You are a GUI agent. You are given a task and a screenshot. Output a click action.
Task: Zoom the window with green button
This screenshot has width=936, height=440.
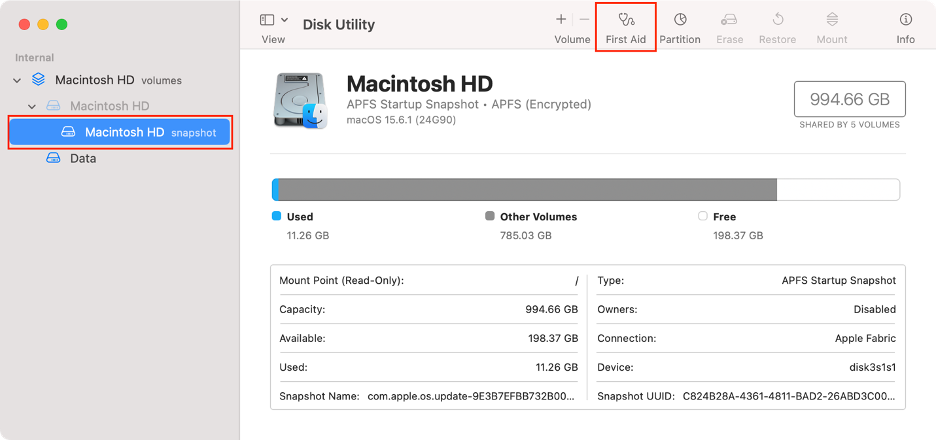61,24
